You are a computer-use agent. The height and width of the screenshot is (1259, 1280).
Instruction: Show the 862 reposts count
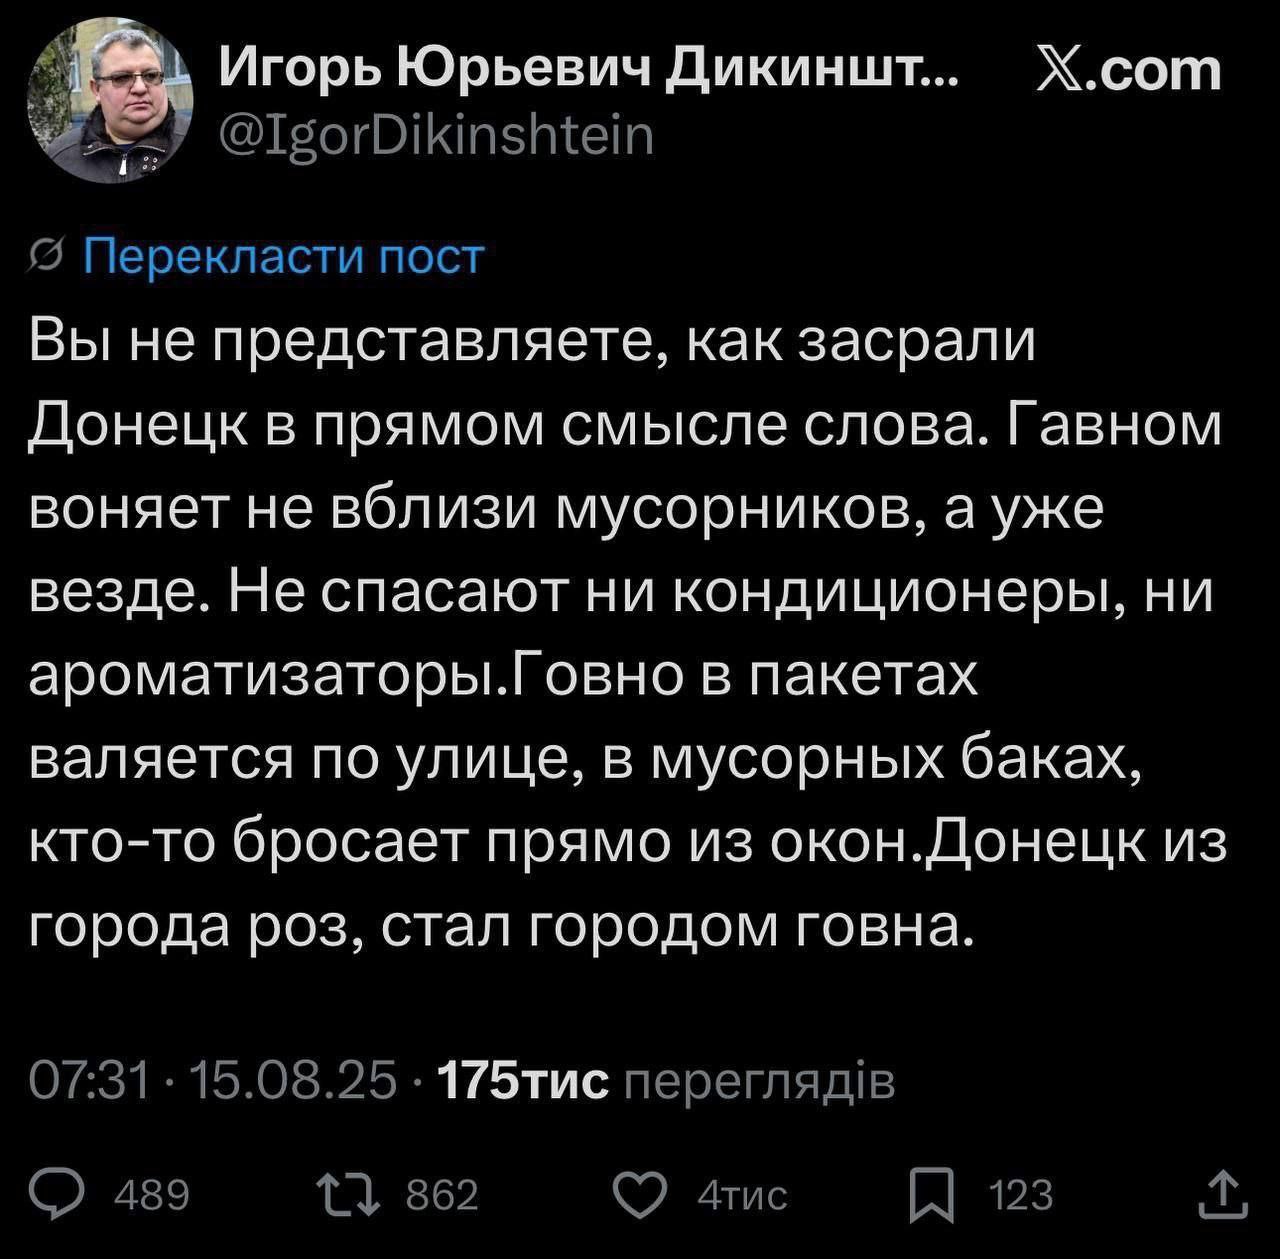[442, 1195]
